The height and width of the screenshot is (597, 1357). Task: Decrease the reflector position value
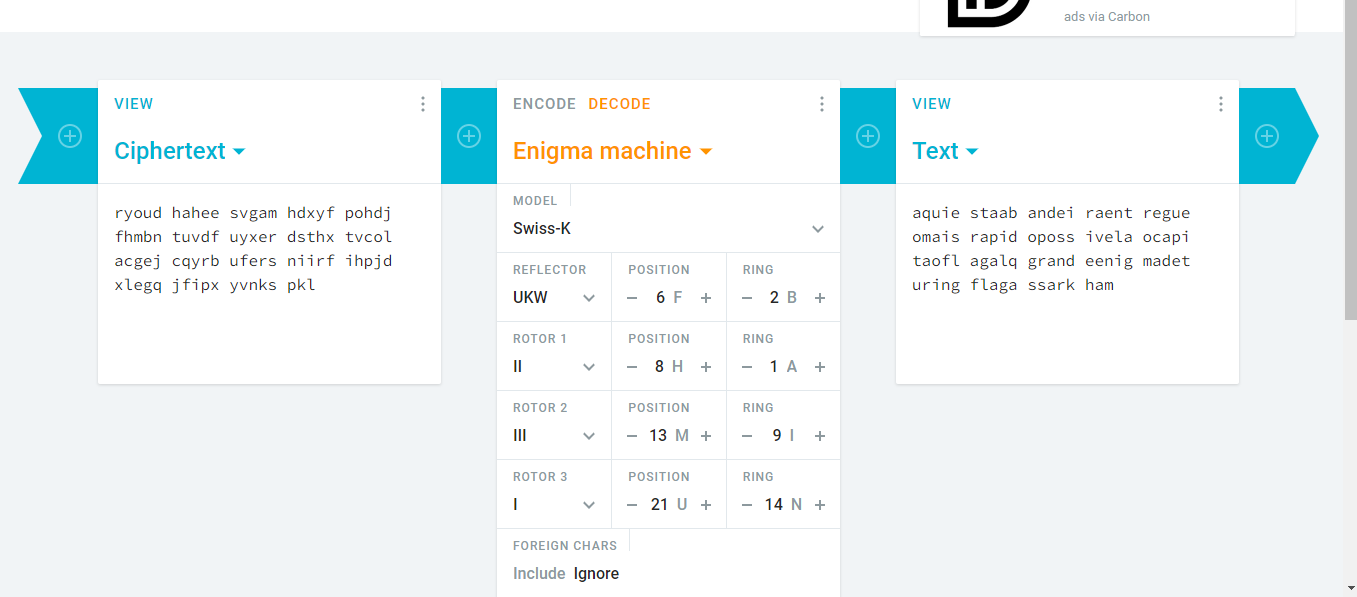coord(632,298)
